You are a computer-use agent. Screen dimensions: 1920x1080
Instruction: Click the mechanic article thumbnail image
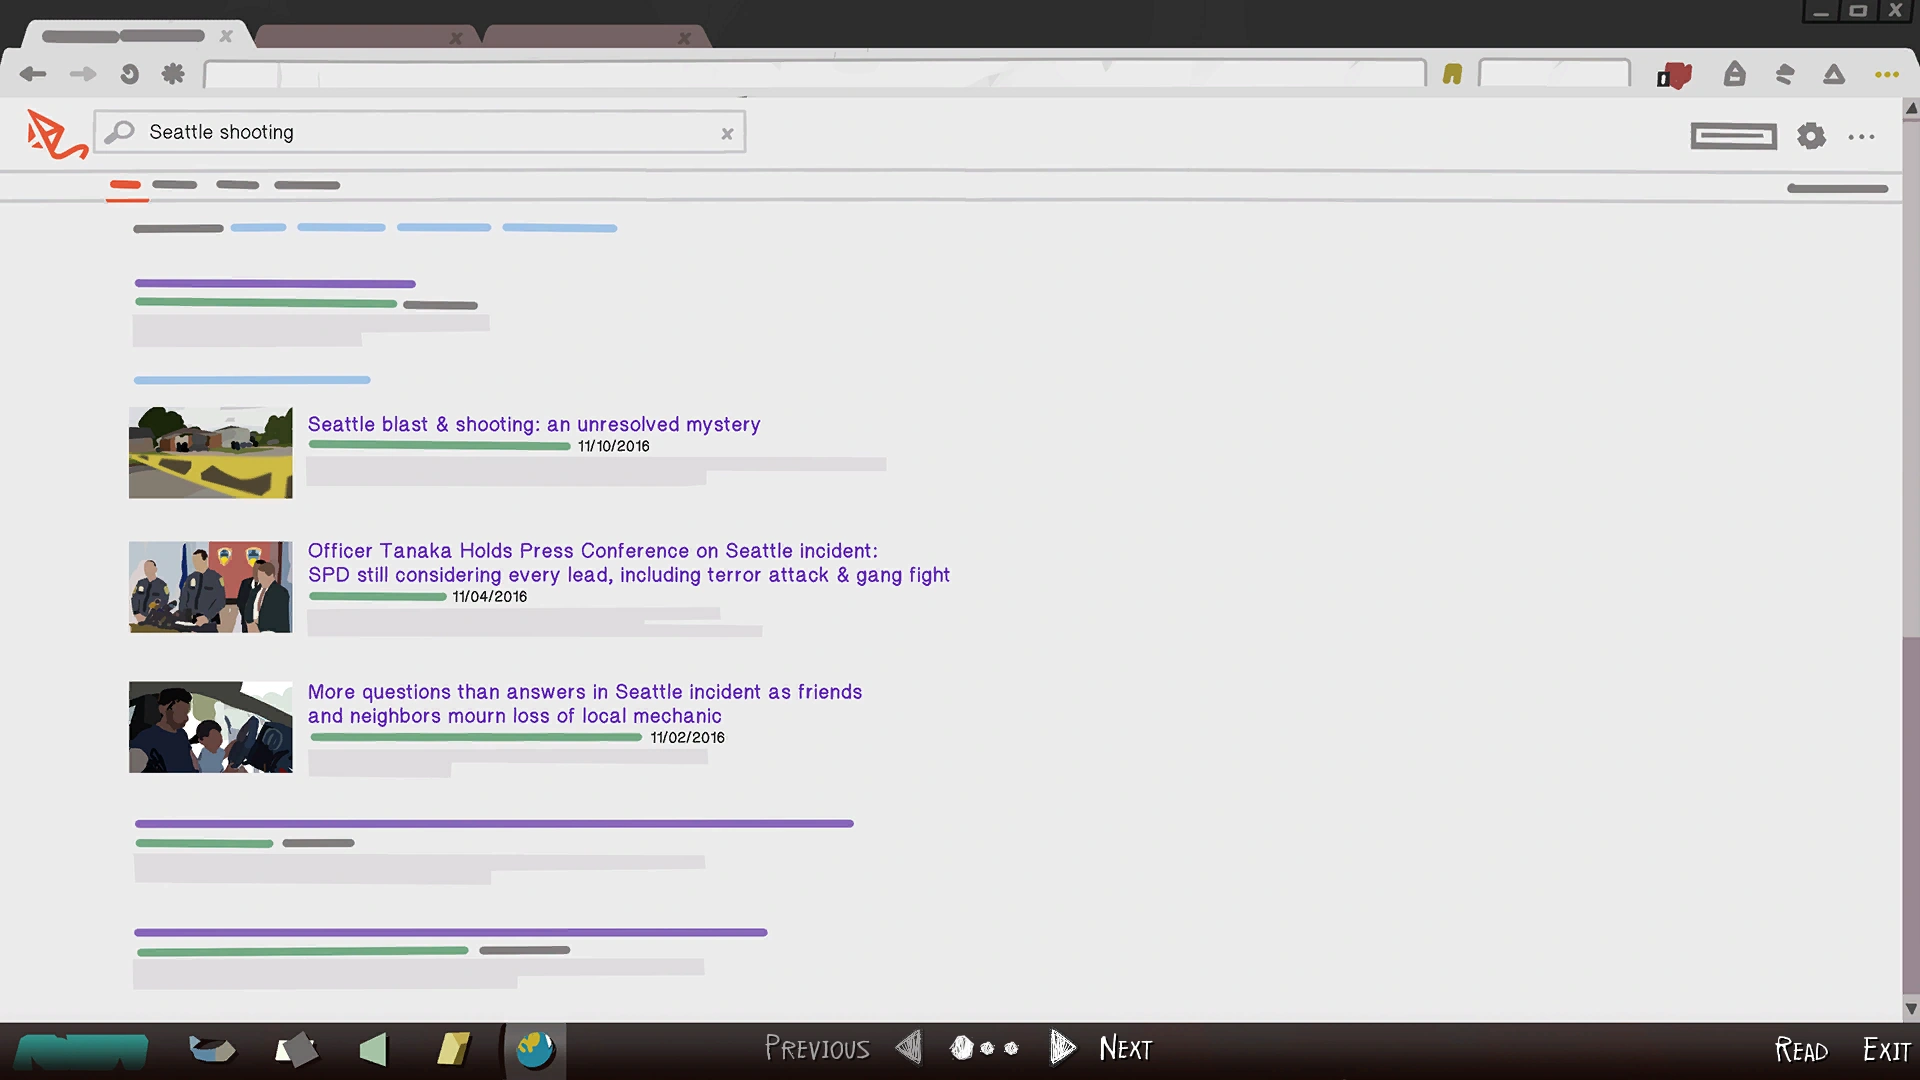click(210, 727)
